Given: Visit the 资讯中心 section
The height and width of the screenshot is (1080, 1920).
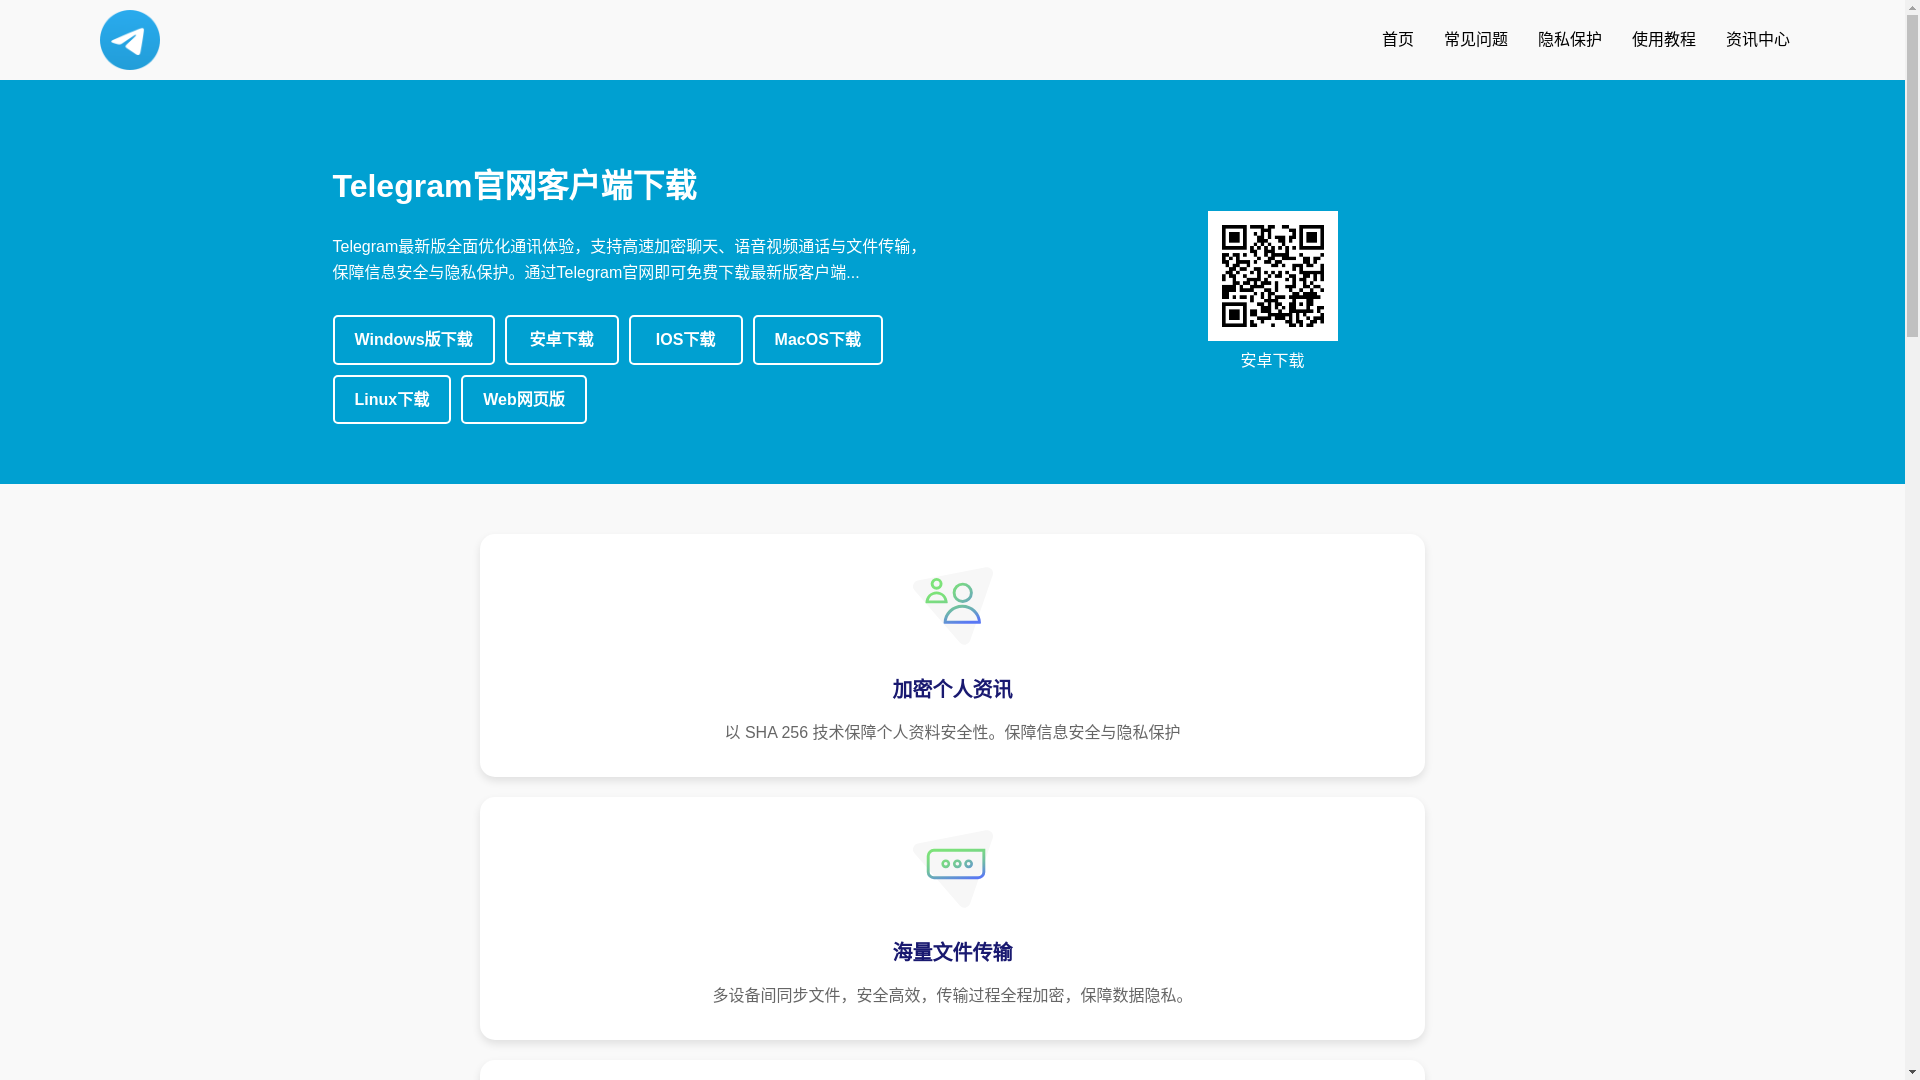Looking at the screenshot, I should pyautogui.click(x=1757, y=40).
